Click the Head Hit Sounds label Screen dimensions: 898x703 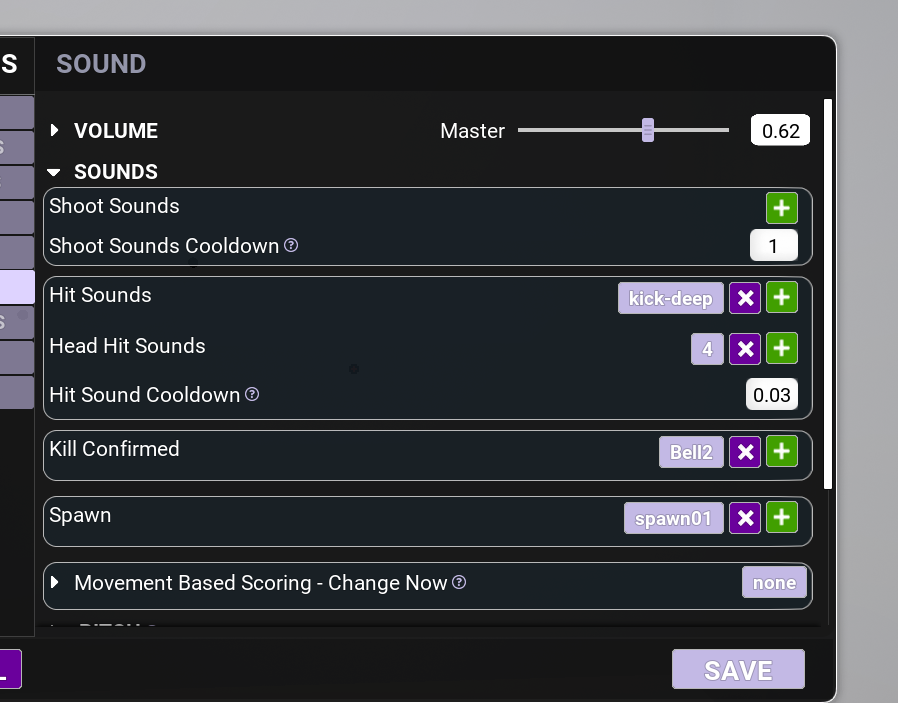(x=127, y=346)
